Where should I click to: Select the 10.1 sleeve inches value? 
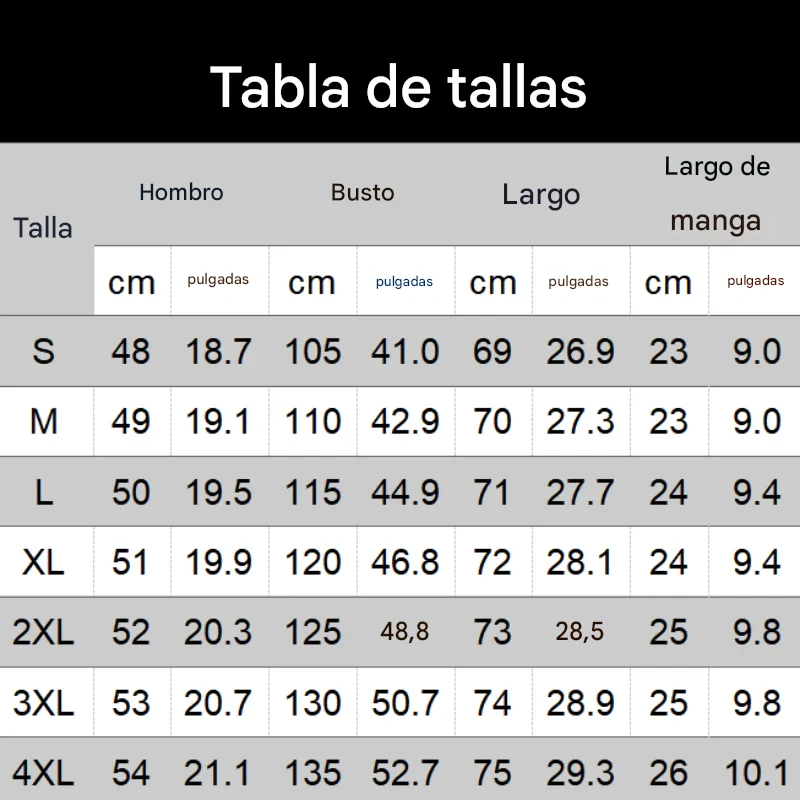[x=756, y=773]
